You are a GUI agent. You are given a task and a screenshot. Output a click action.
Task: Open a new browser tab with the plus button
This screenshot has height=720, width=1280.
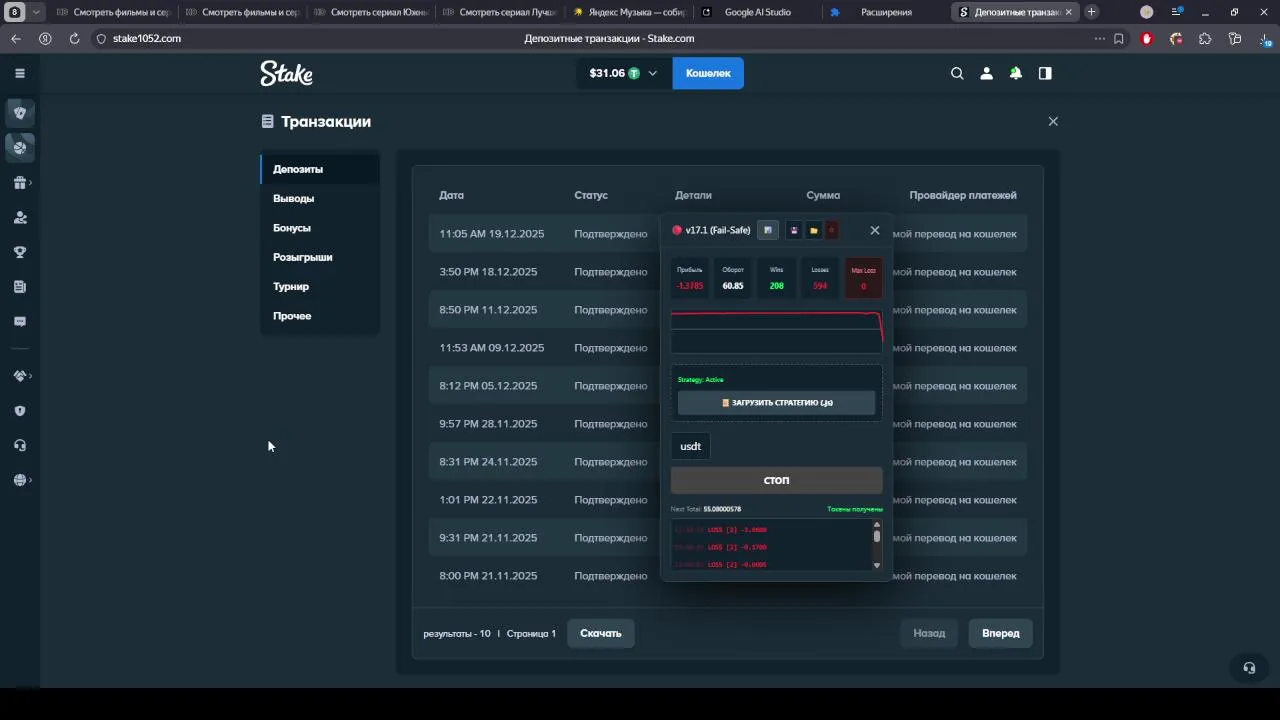1091,12
